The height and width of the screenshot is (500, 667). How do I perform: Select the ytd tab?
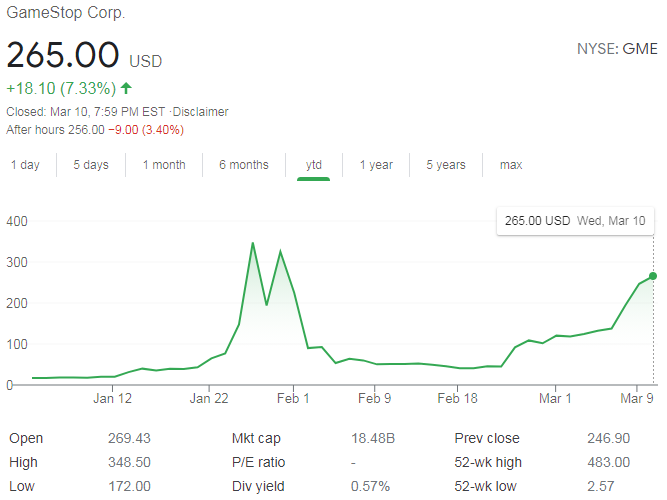click(x=314, y=165)
